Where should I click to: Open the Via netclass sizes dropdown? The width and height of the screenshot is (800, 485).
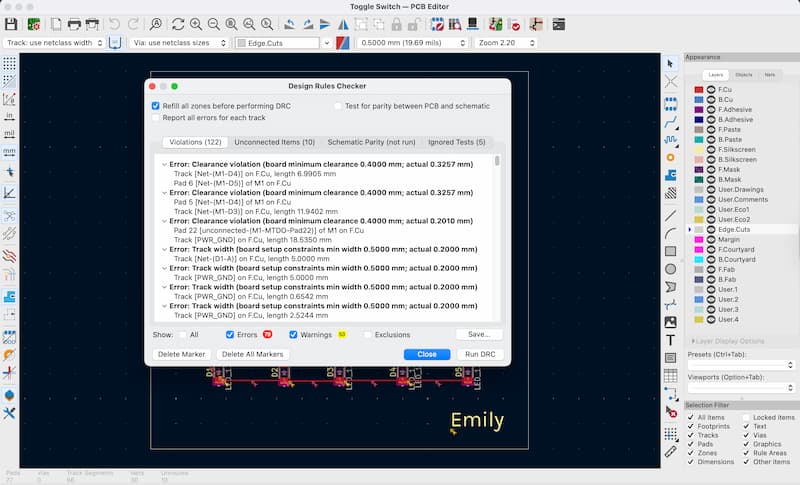point(179,43)
